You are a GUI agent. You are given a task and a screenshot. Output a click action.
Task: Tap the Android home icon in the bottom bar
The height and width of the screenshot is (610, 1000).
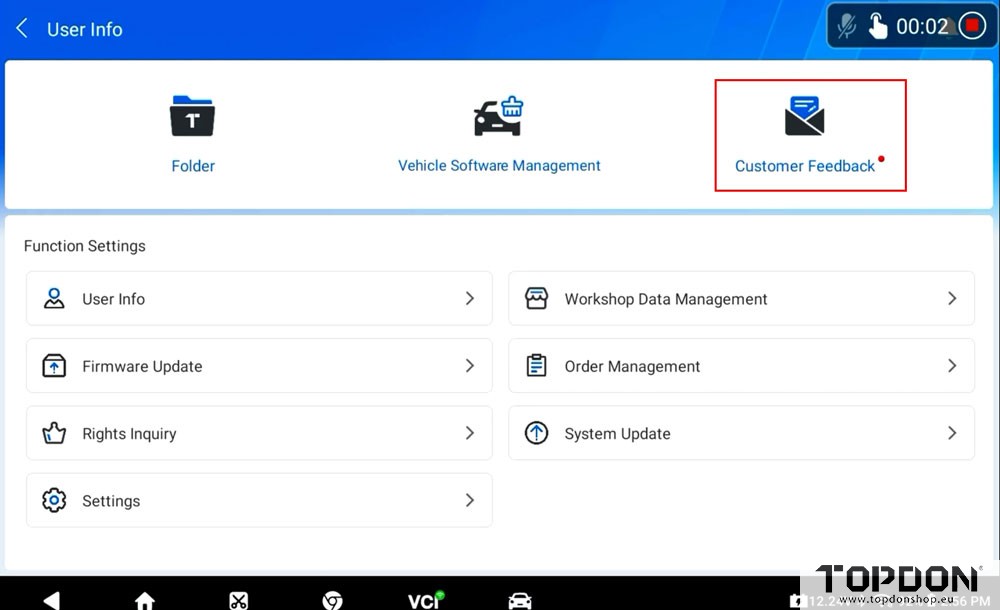[145, 600]
